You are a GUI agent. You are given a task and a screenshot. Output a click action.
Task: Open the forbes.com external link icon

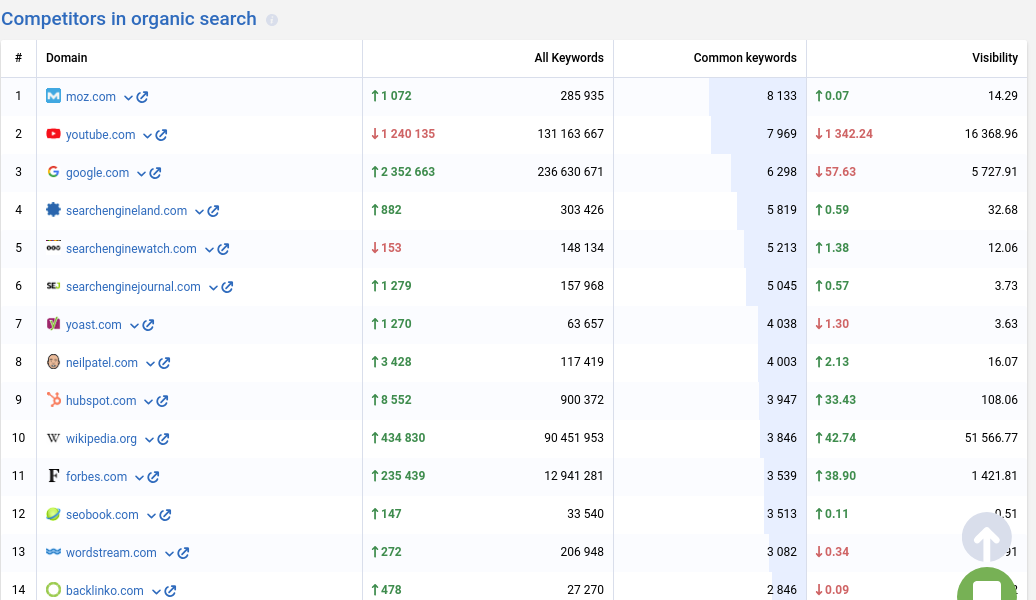click(x=153, y=477)
